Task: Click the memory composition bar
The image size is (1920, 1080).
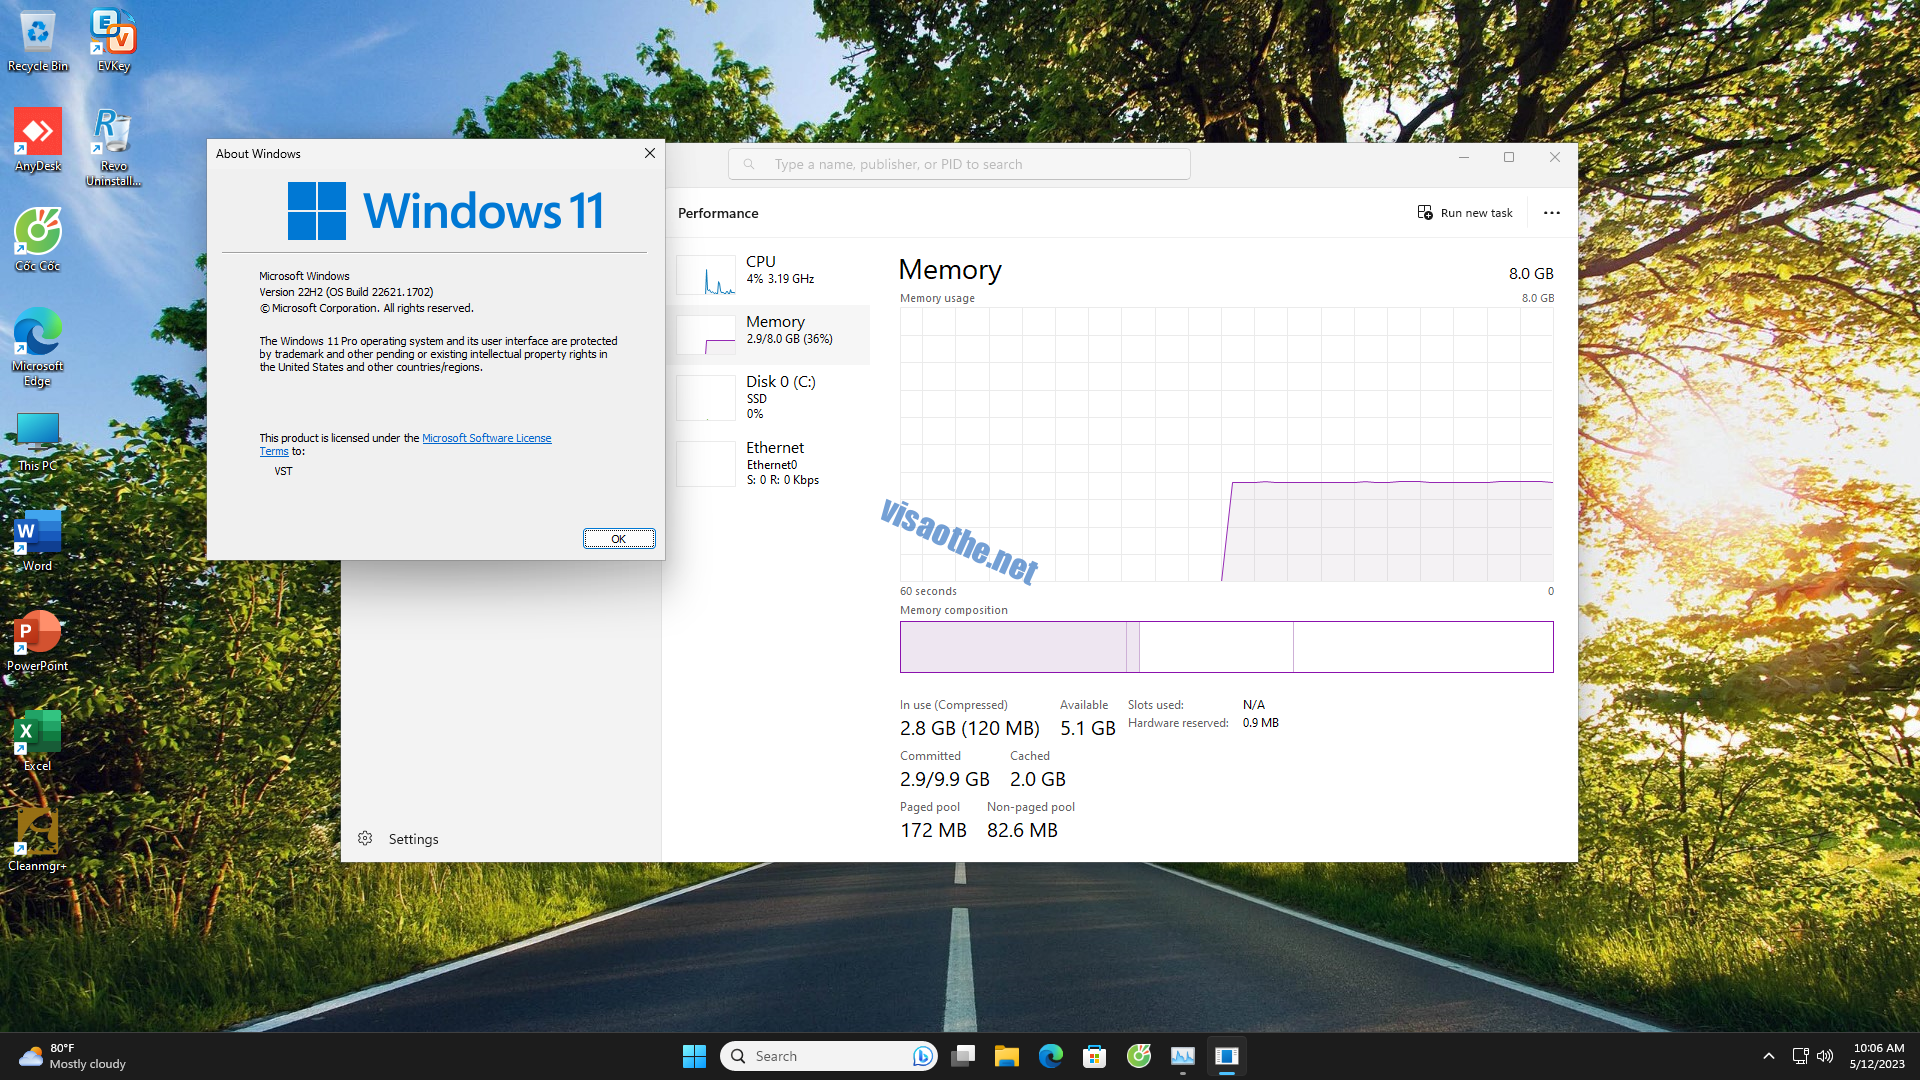Action: click(1226, 647)
